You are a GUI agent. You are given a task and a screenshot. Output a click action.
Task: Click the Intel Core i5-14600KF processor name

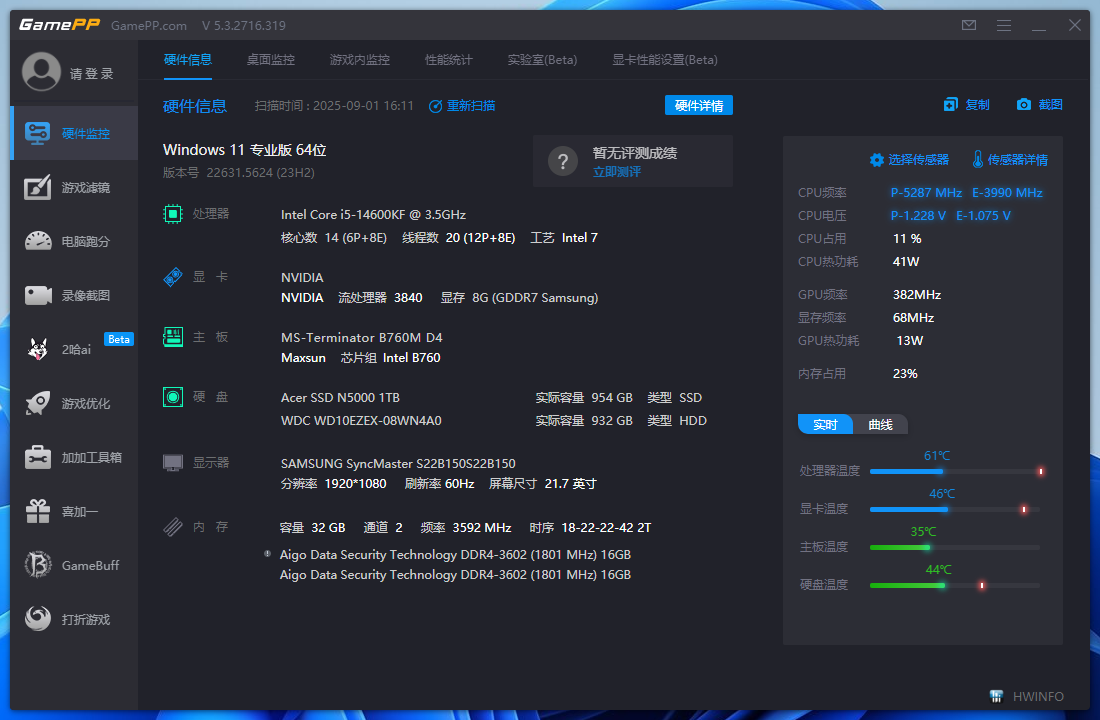(373, 214)
